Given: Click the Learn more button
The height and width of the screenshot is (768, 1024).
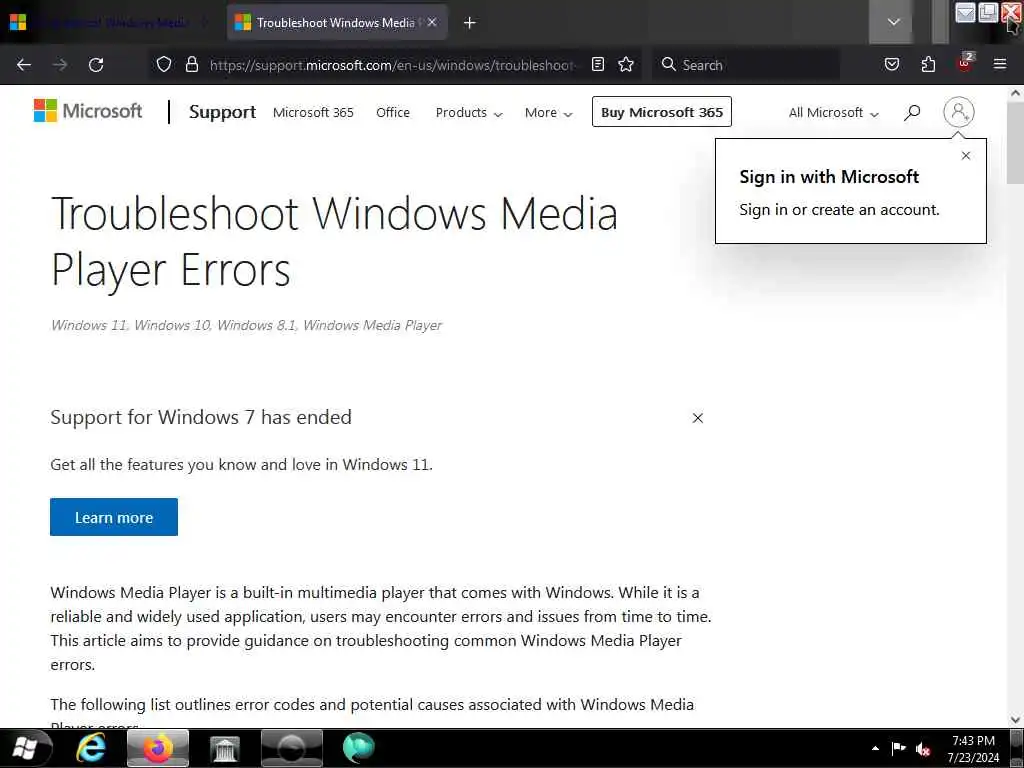Looking at the screenshot, I should click(x=114, y=517).
